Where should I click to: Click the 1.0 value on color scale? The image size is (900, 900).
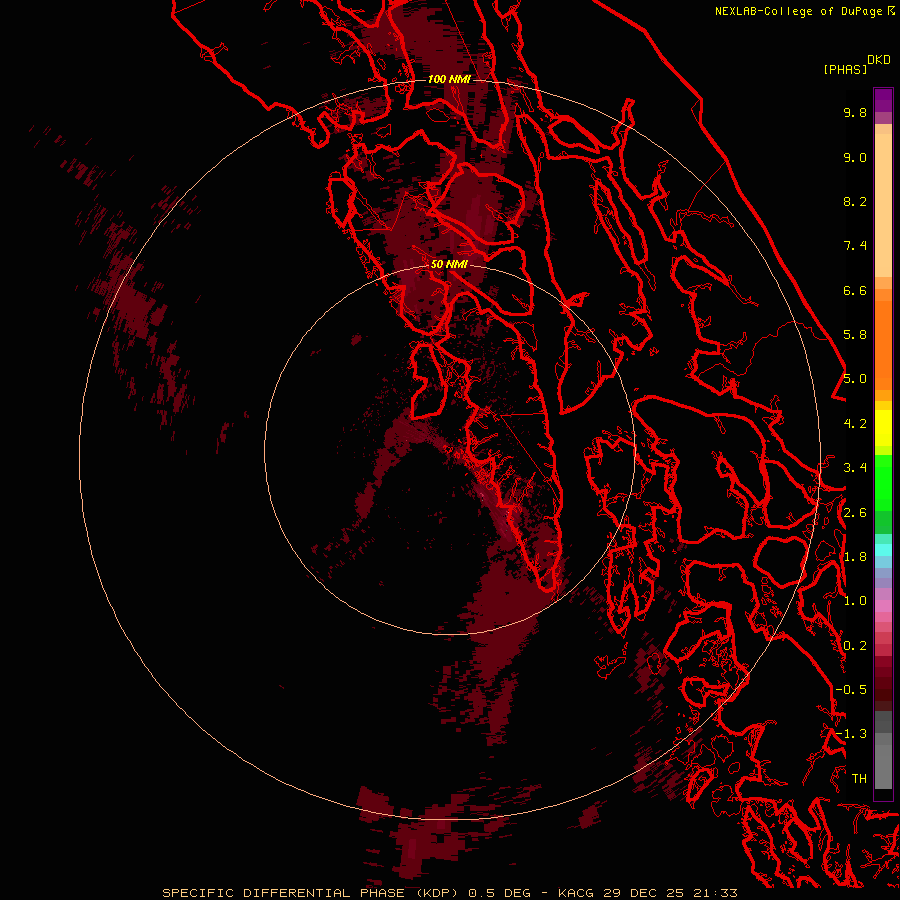(x=855, y=601)
